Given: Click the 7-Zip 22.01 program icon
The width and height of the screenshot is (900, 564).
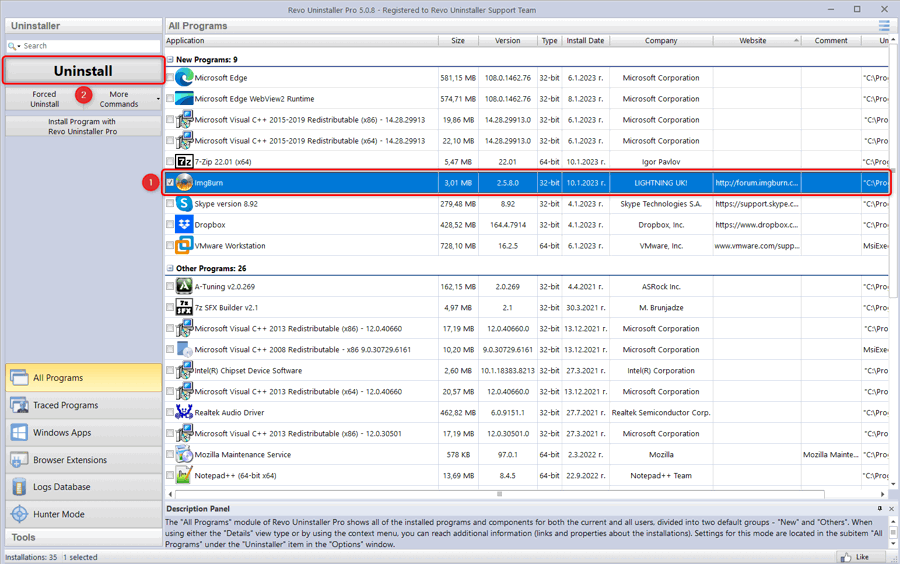Looking at the screenshot, I should click(184, 162).
